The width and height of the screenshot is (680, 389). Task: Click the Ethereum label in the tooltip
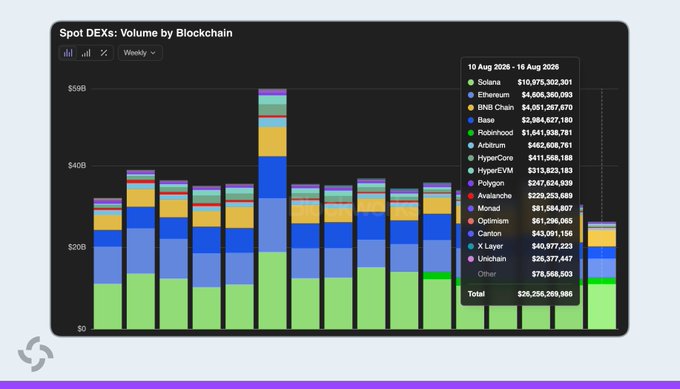pyautogui.click(x=493, y=95)
